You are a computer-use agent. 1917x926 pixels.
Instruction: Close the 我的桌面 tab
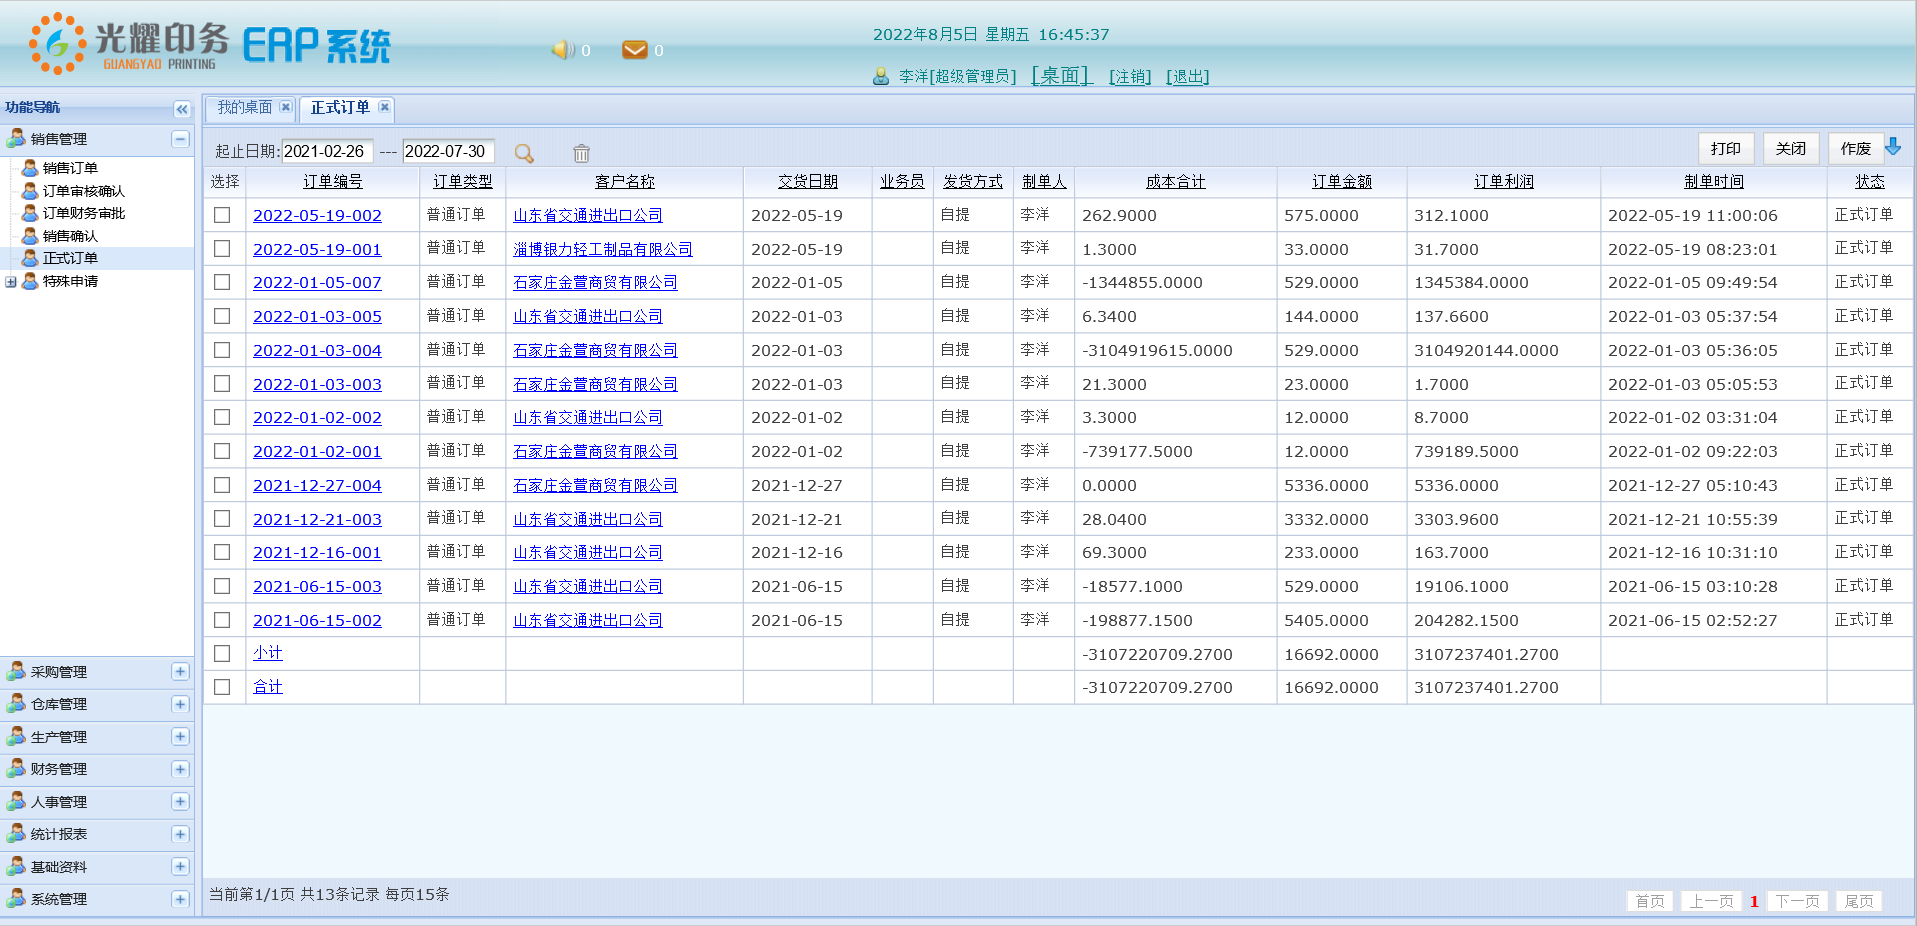click(286, 107)
